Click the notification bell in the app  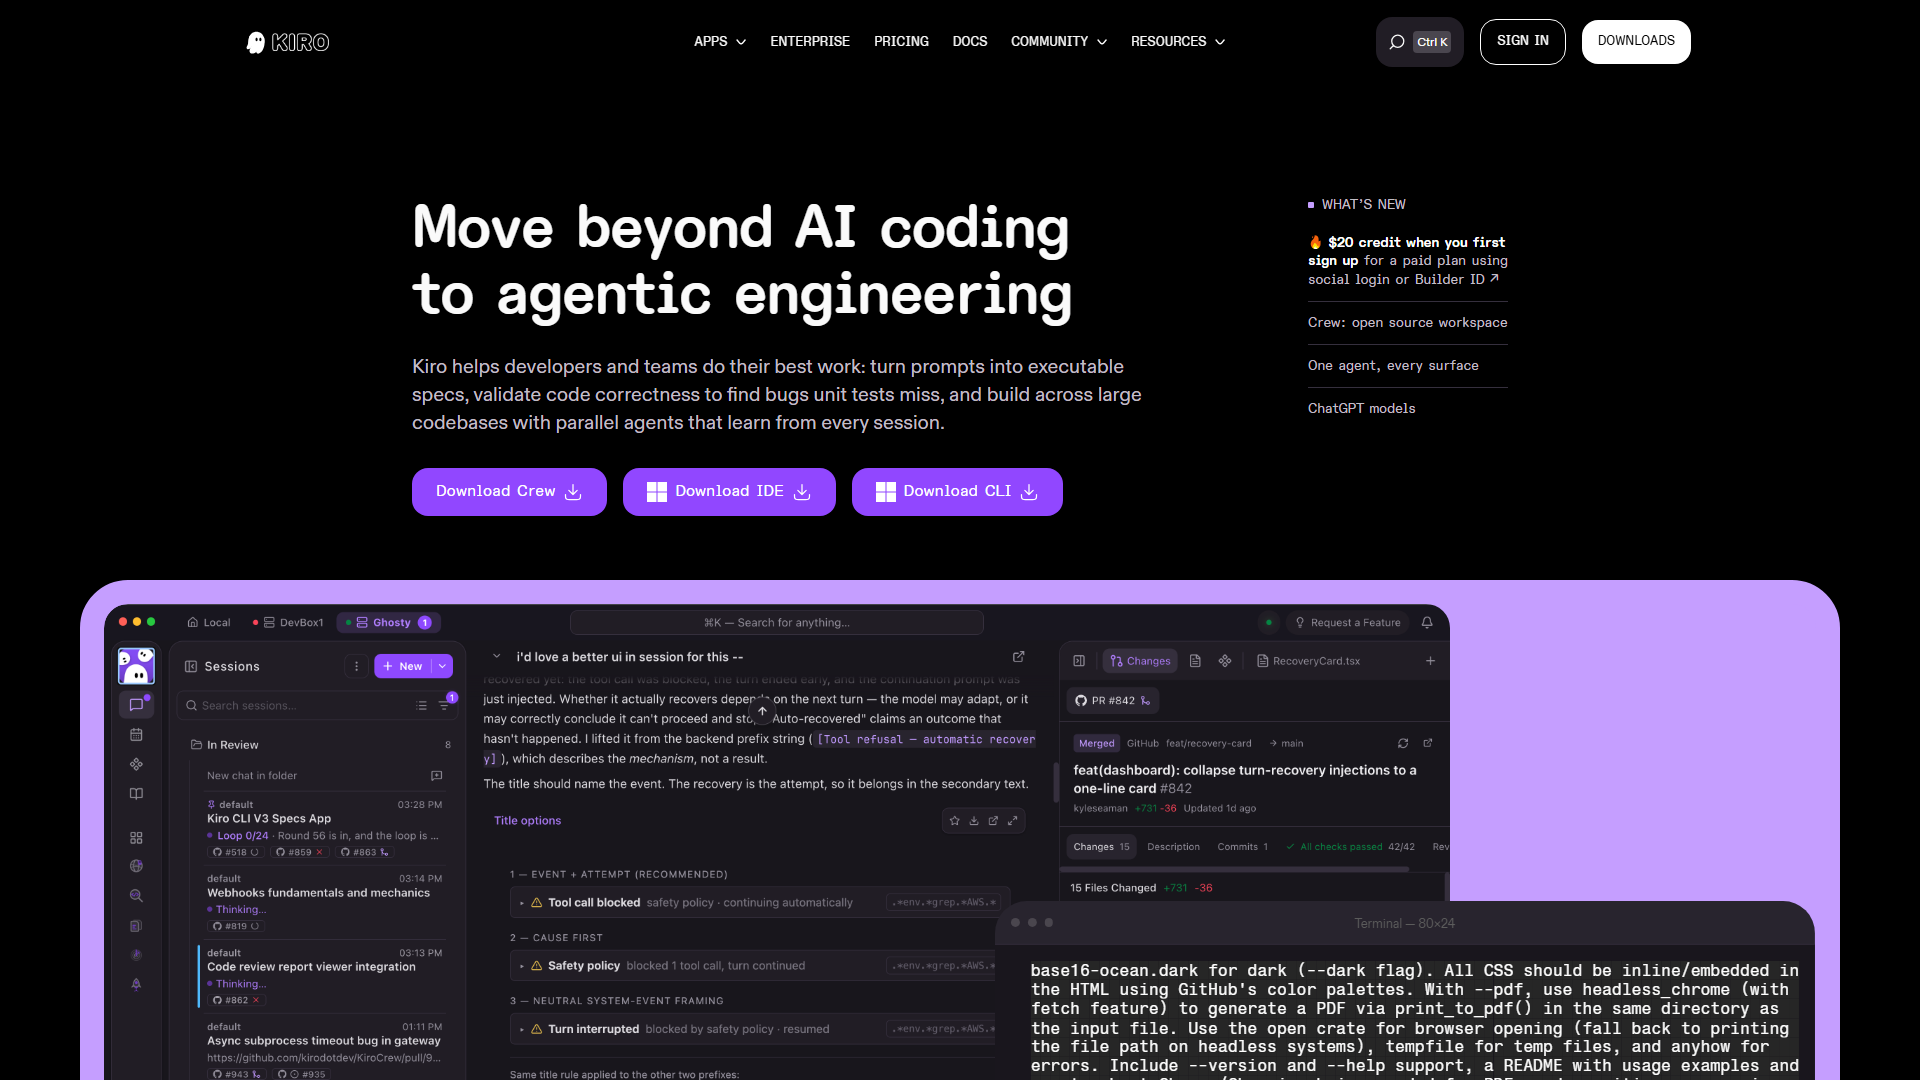point(1427,622)
